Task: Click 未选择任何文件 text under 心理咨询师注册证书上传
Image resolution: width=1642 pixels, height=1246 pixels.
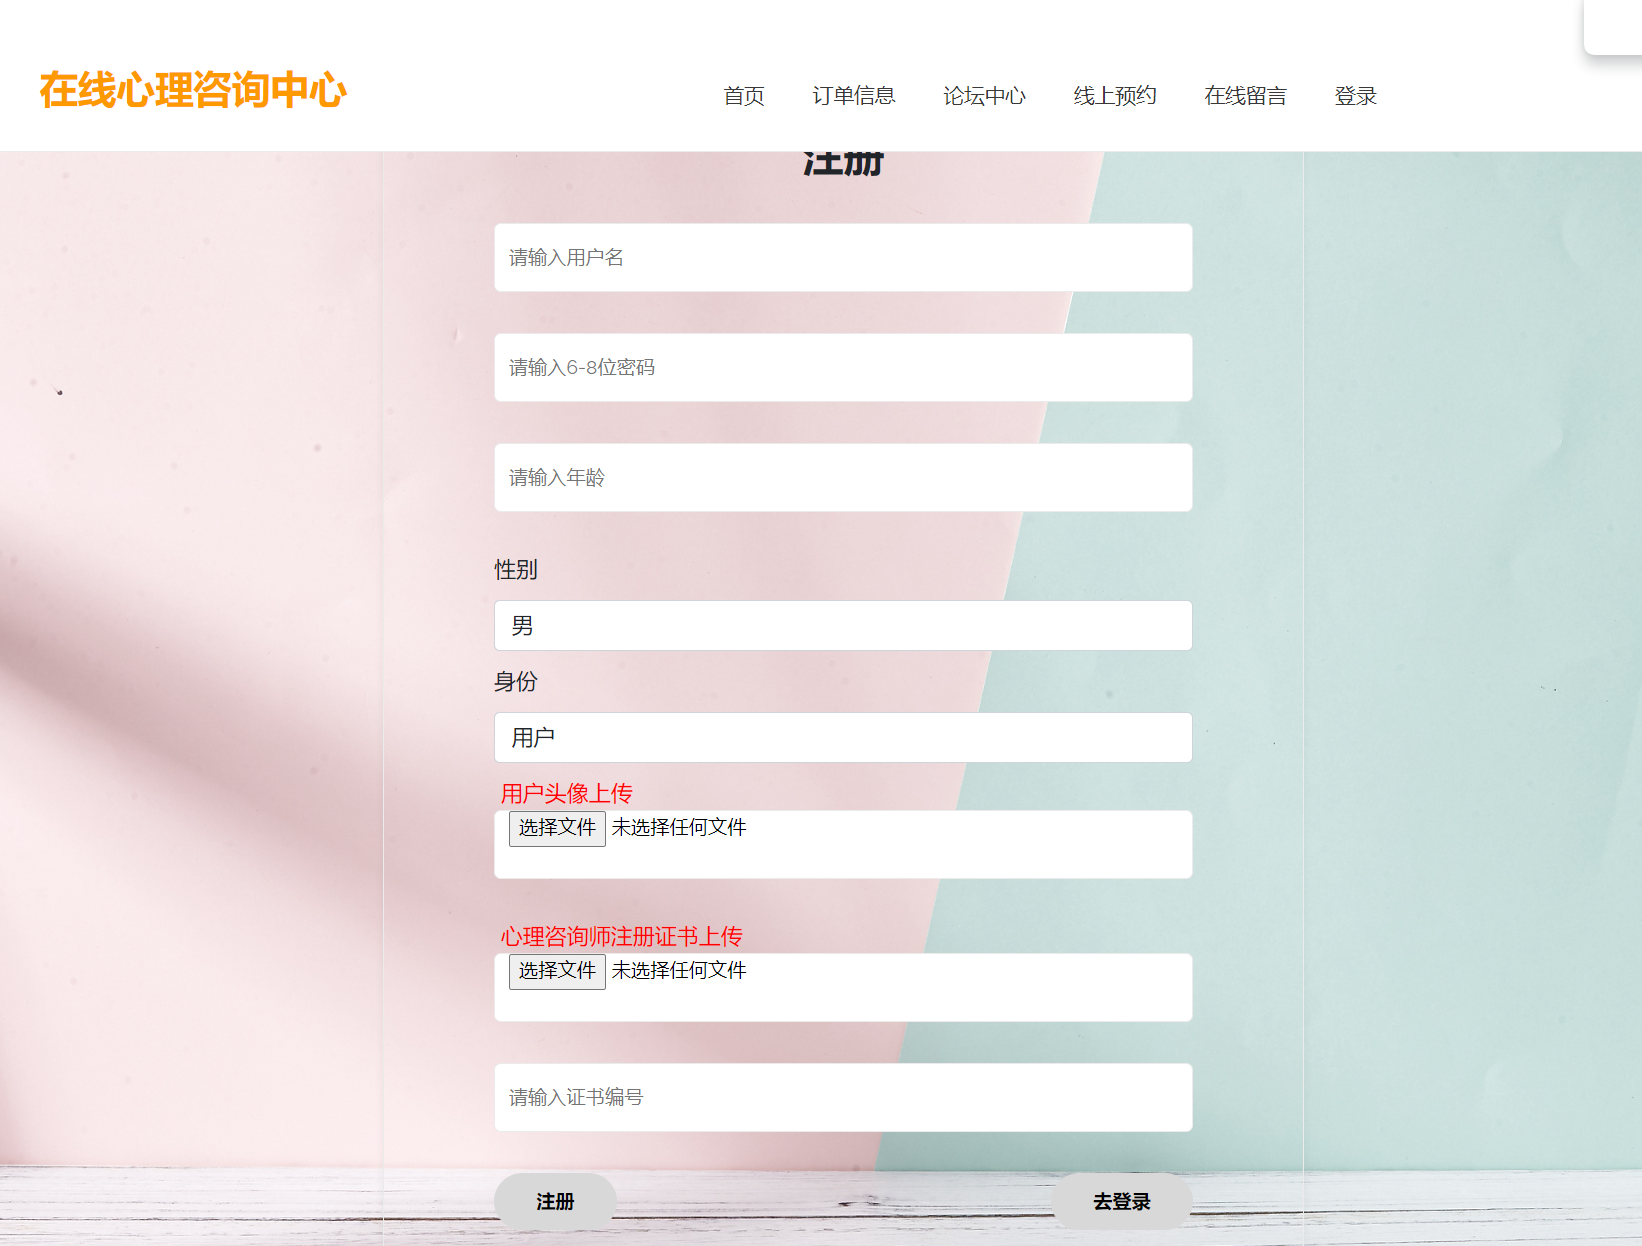Action: 679,971
